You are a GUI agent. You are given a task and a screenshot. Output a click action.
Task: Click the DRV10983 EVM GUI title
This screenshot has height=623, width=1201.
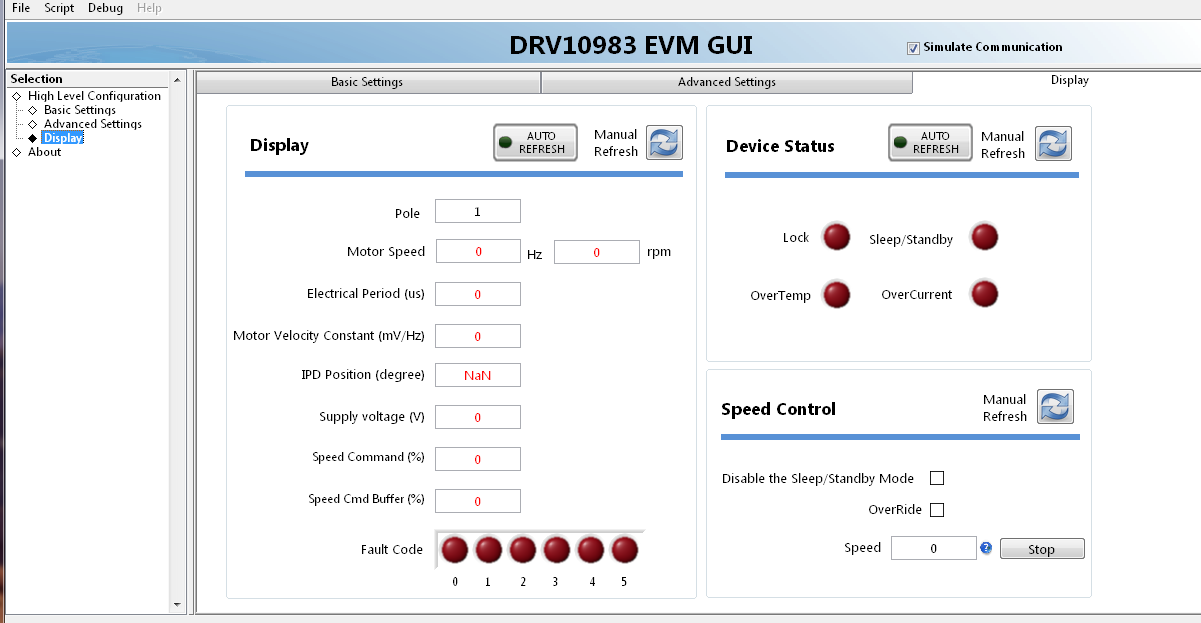pyautogui.click(x=631, y=45)
